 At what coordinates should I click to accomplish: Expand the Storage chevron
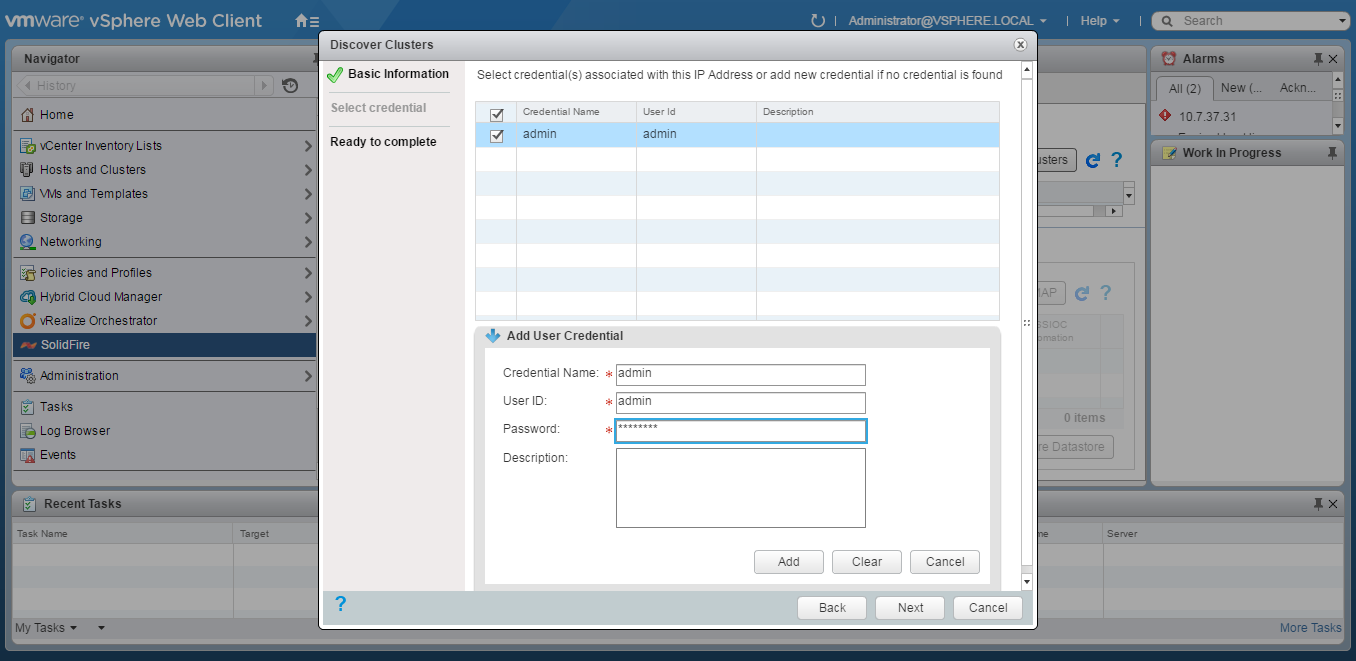pos(308,218)
